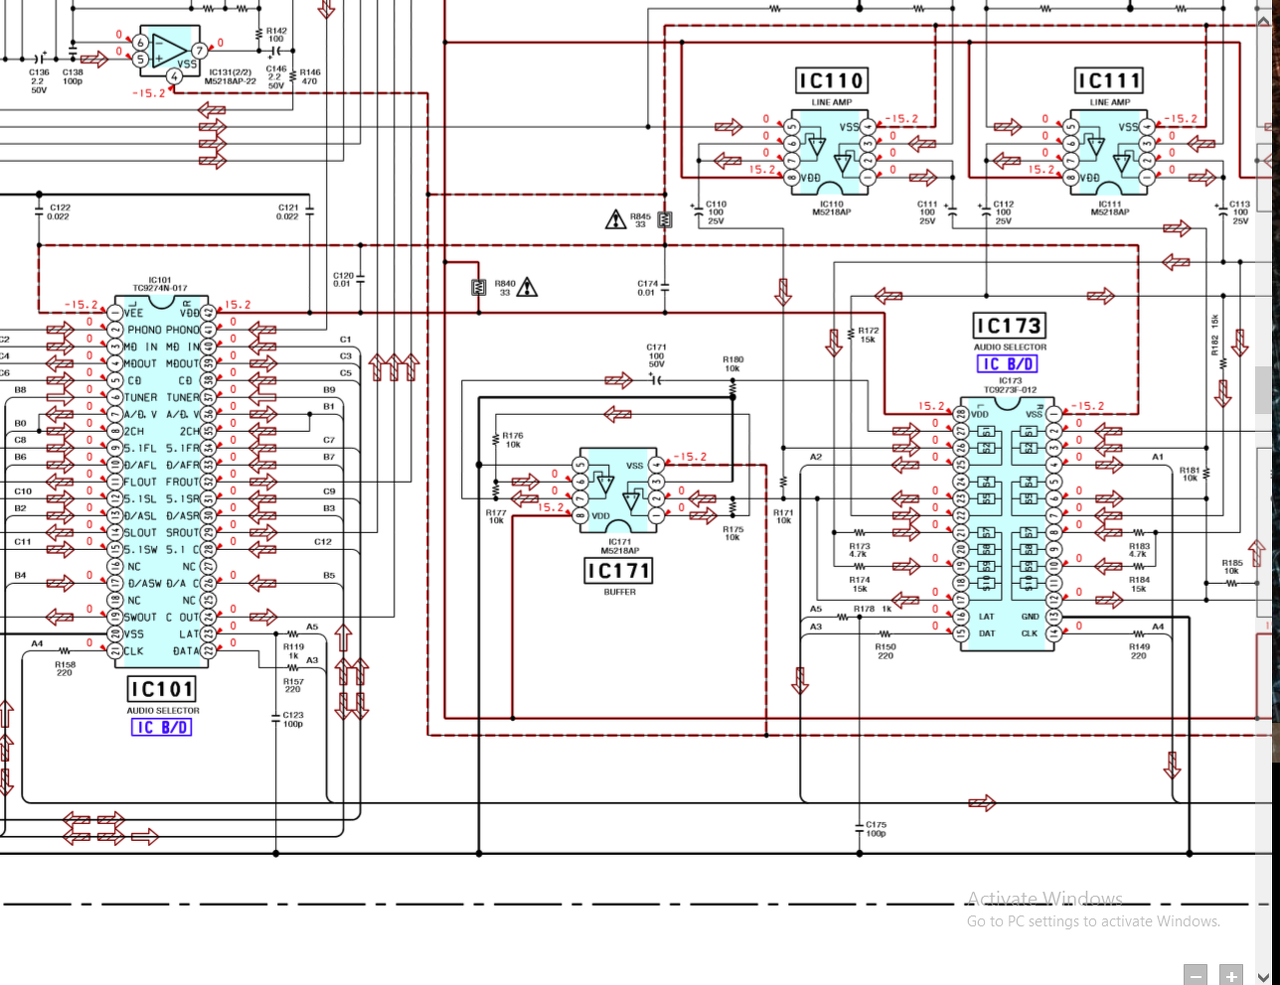
Task: Select the C175 100p capacitor label
Action: 876,829
